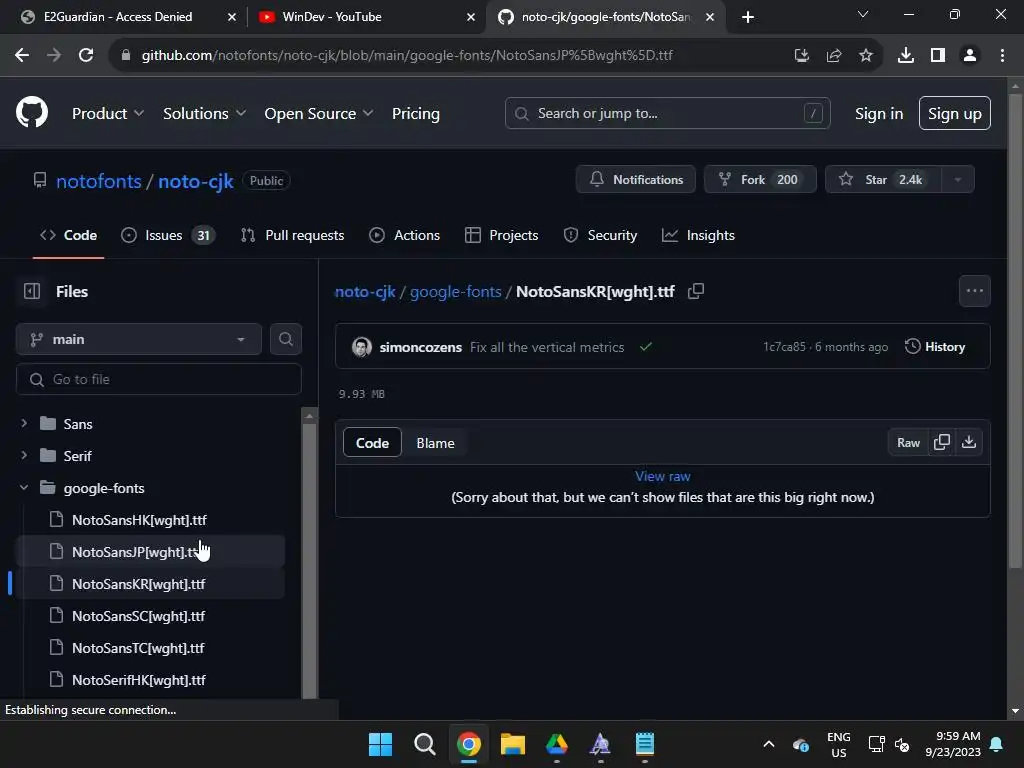Expand the Open Source menu
1024x768 pixels.
point(319,114)
